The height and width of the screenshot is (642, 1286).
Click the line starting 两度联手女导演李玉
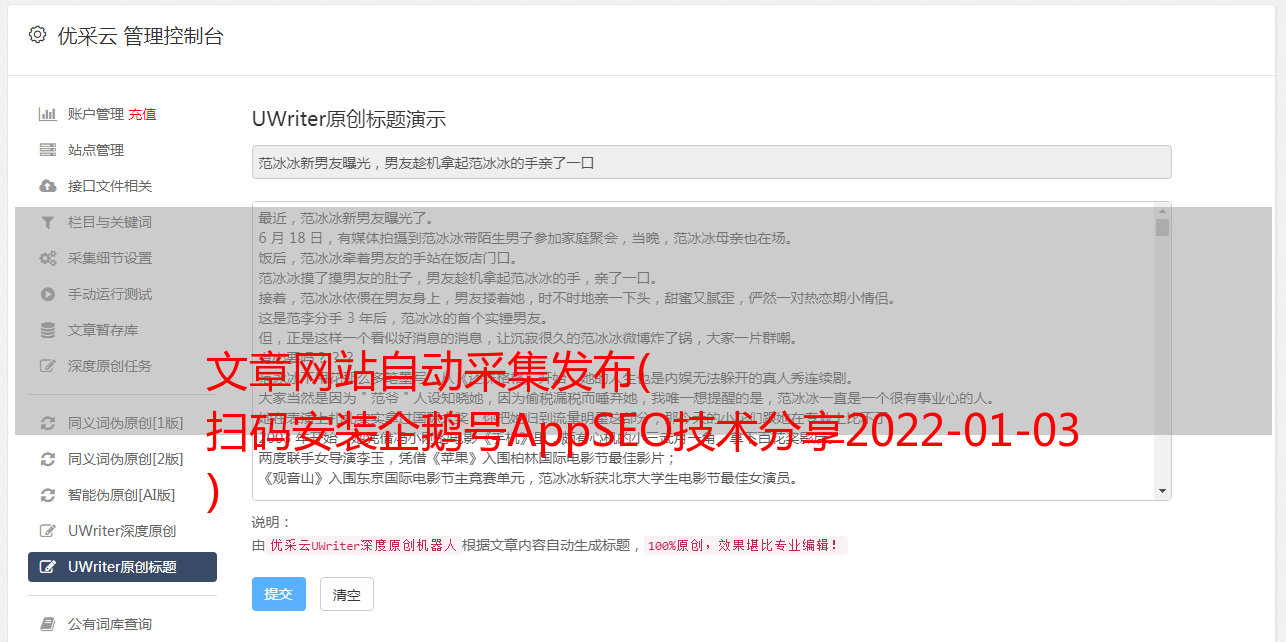pyautogui.click(x=468, y=458)
